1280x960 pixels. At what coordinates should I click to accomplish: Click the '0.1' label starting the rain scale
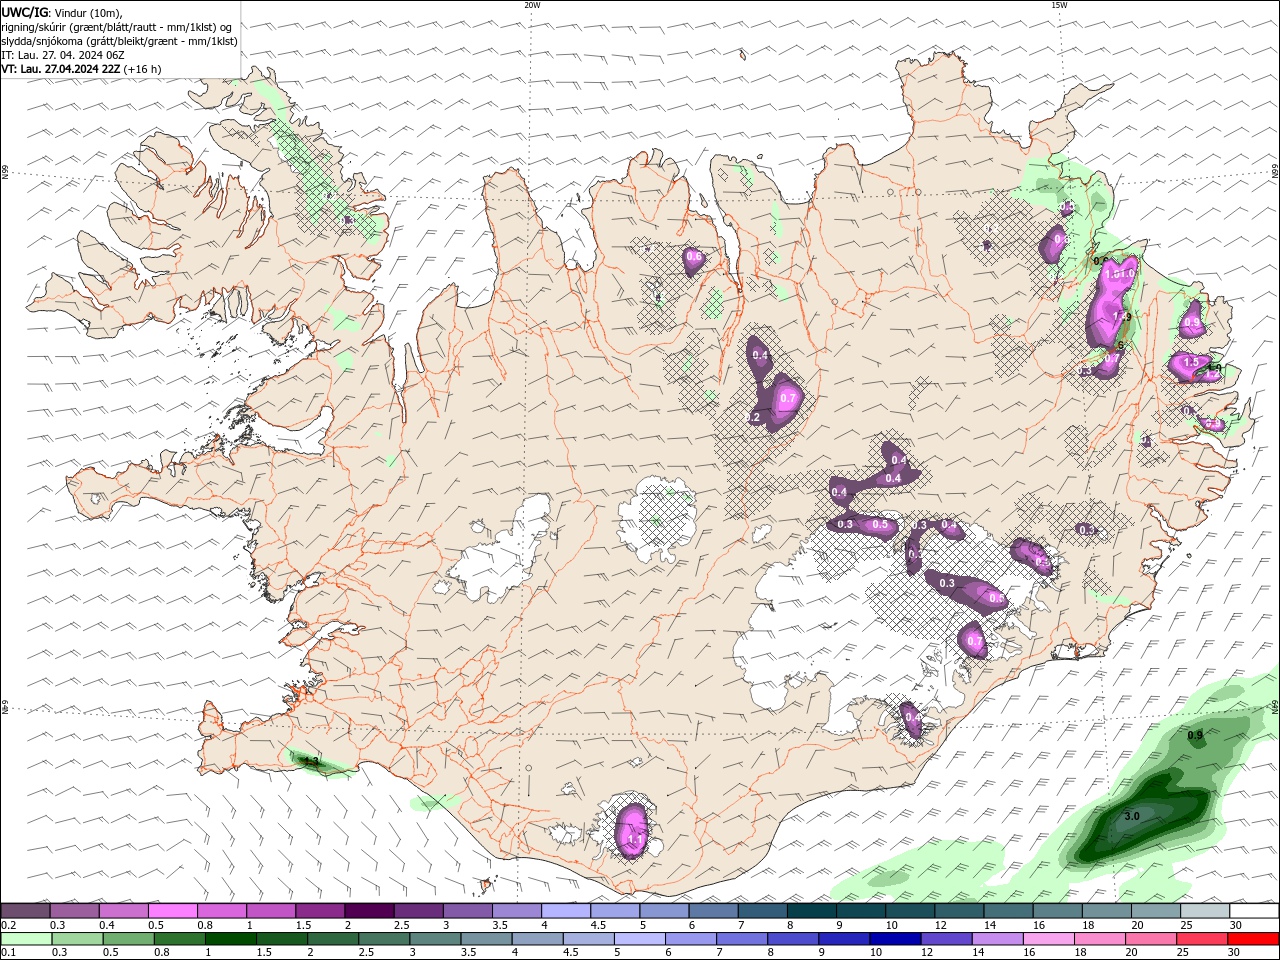pos(9,953)
